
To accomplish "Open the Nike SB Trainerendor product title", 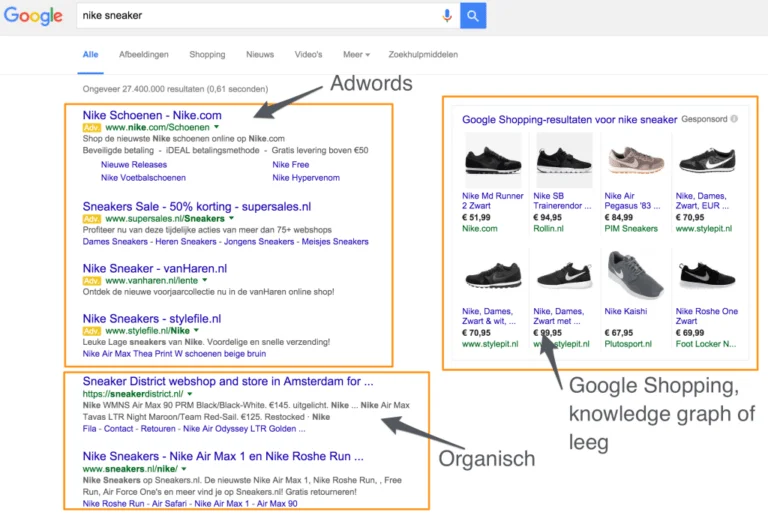I will tap(562, 201).
